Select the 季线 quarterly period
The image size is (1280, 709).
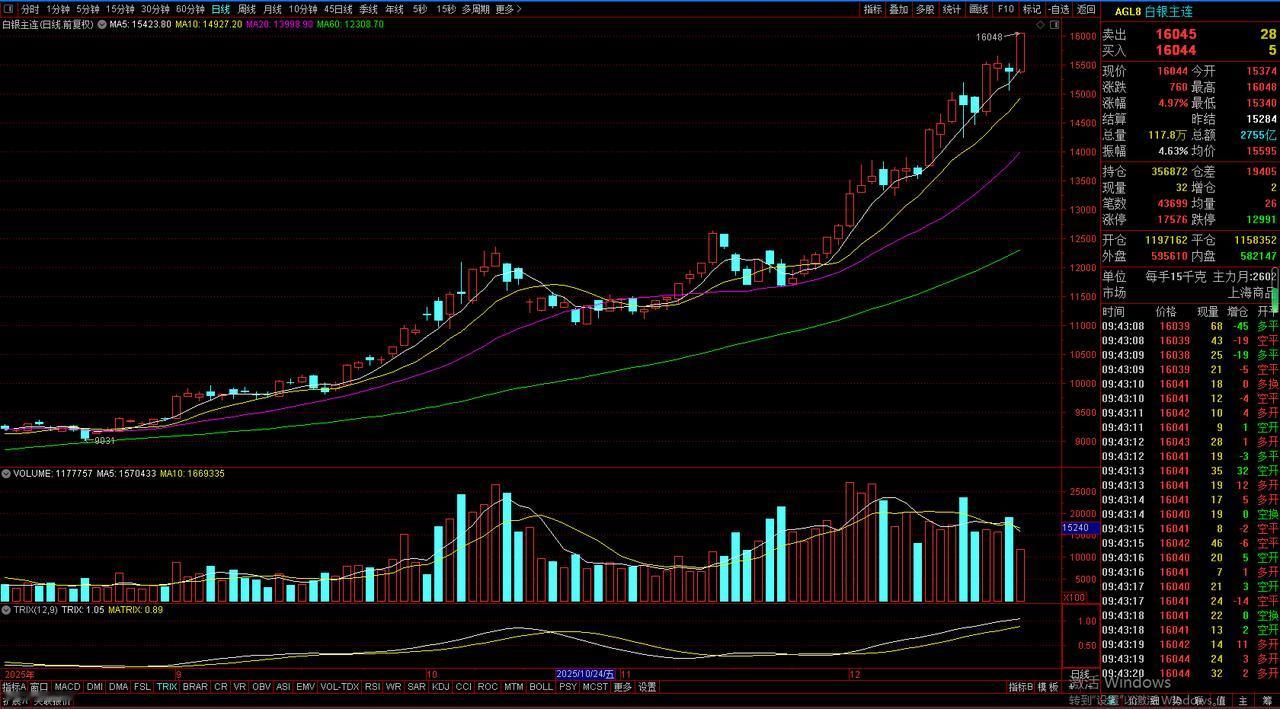click(368, 9)
